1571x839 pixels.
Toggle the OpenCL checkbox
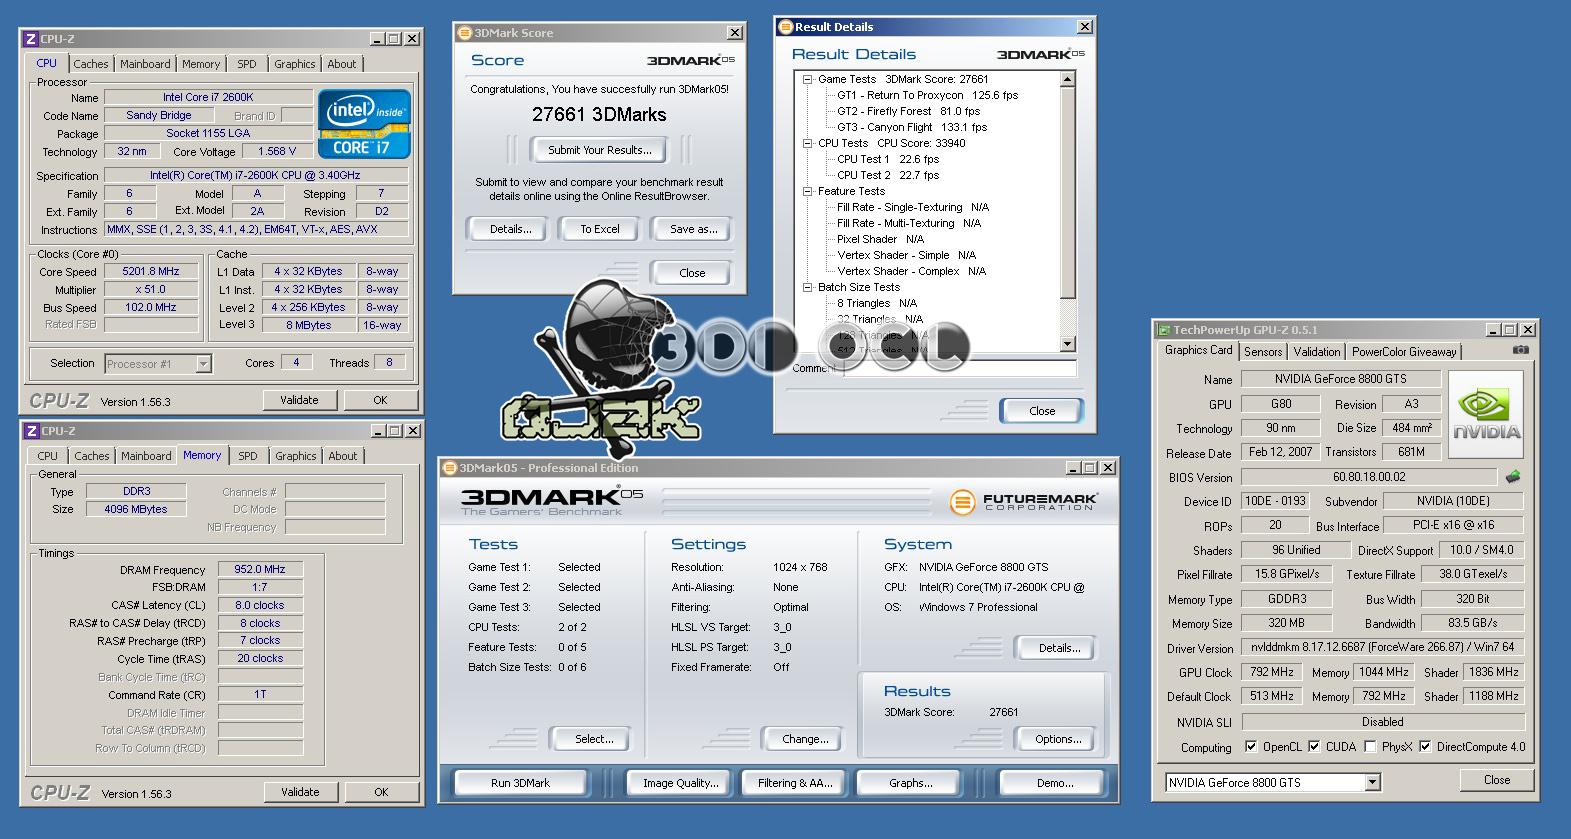coord(1251,746)
